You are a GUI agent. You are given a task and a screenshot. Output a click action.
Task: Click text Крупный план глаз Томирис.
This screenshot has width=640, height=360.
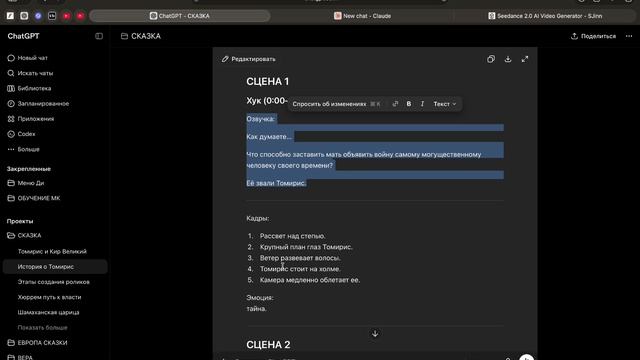tap(306, 247)
